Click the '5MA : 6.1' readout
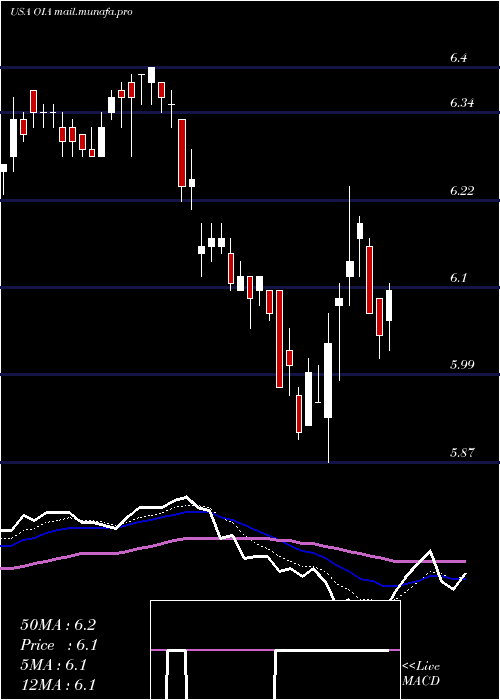Viewport: 500px width, 700px height. click(53, 665)
